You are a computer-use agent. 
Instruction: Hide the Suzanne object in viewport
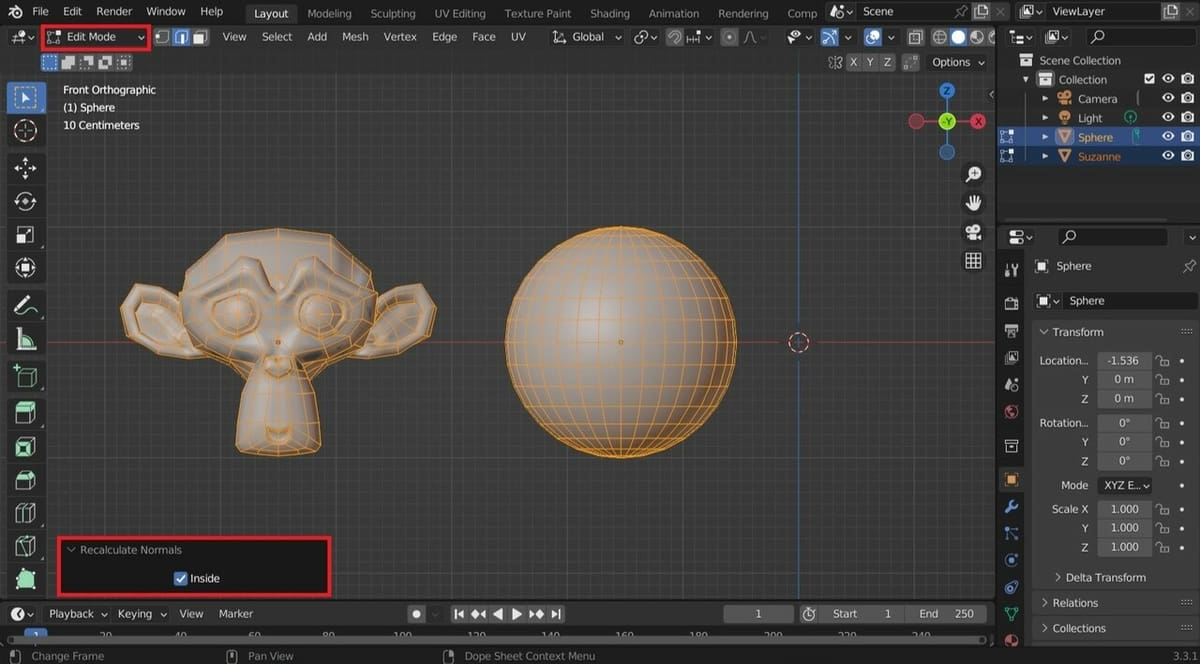coord(1167,156)
